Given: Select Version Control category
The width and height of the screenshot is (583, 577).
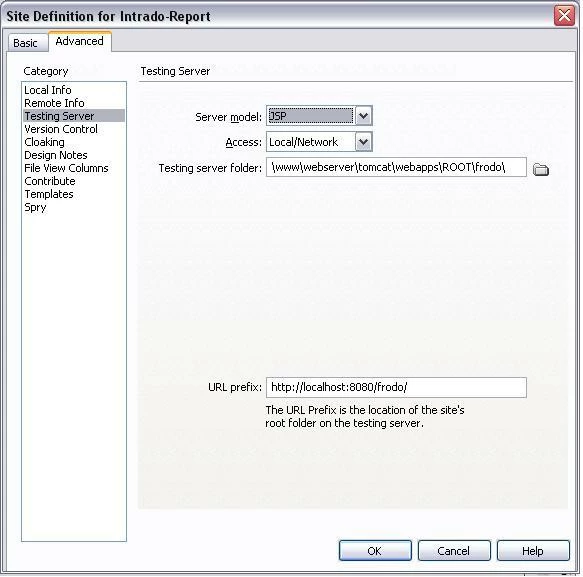Looking at the screenshot, I should click(x=61, y=129).
